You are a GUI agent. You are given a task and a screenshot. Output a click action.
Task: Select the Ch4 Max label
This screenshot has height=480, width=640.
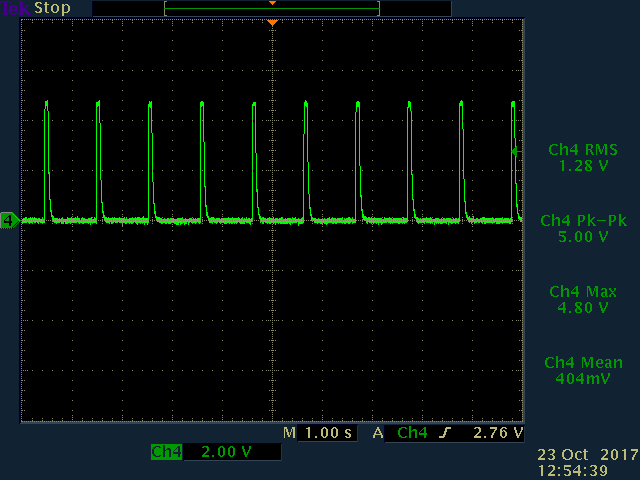point(583,291)
